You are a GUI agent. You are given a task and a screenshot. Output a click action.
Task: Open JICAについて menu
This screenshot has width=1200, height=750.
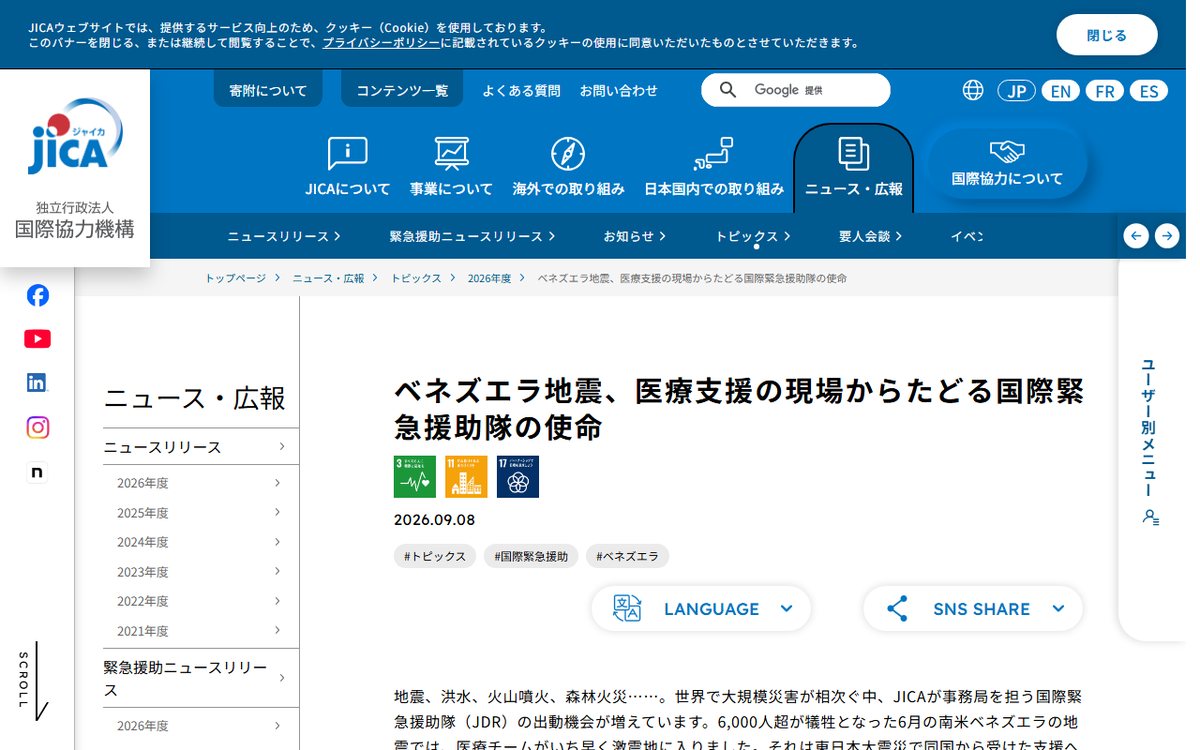(347, 166)
